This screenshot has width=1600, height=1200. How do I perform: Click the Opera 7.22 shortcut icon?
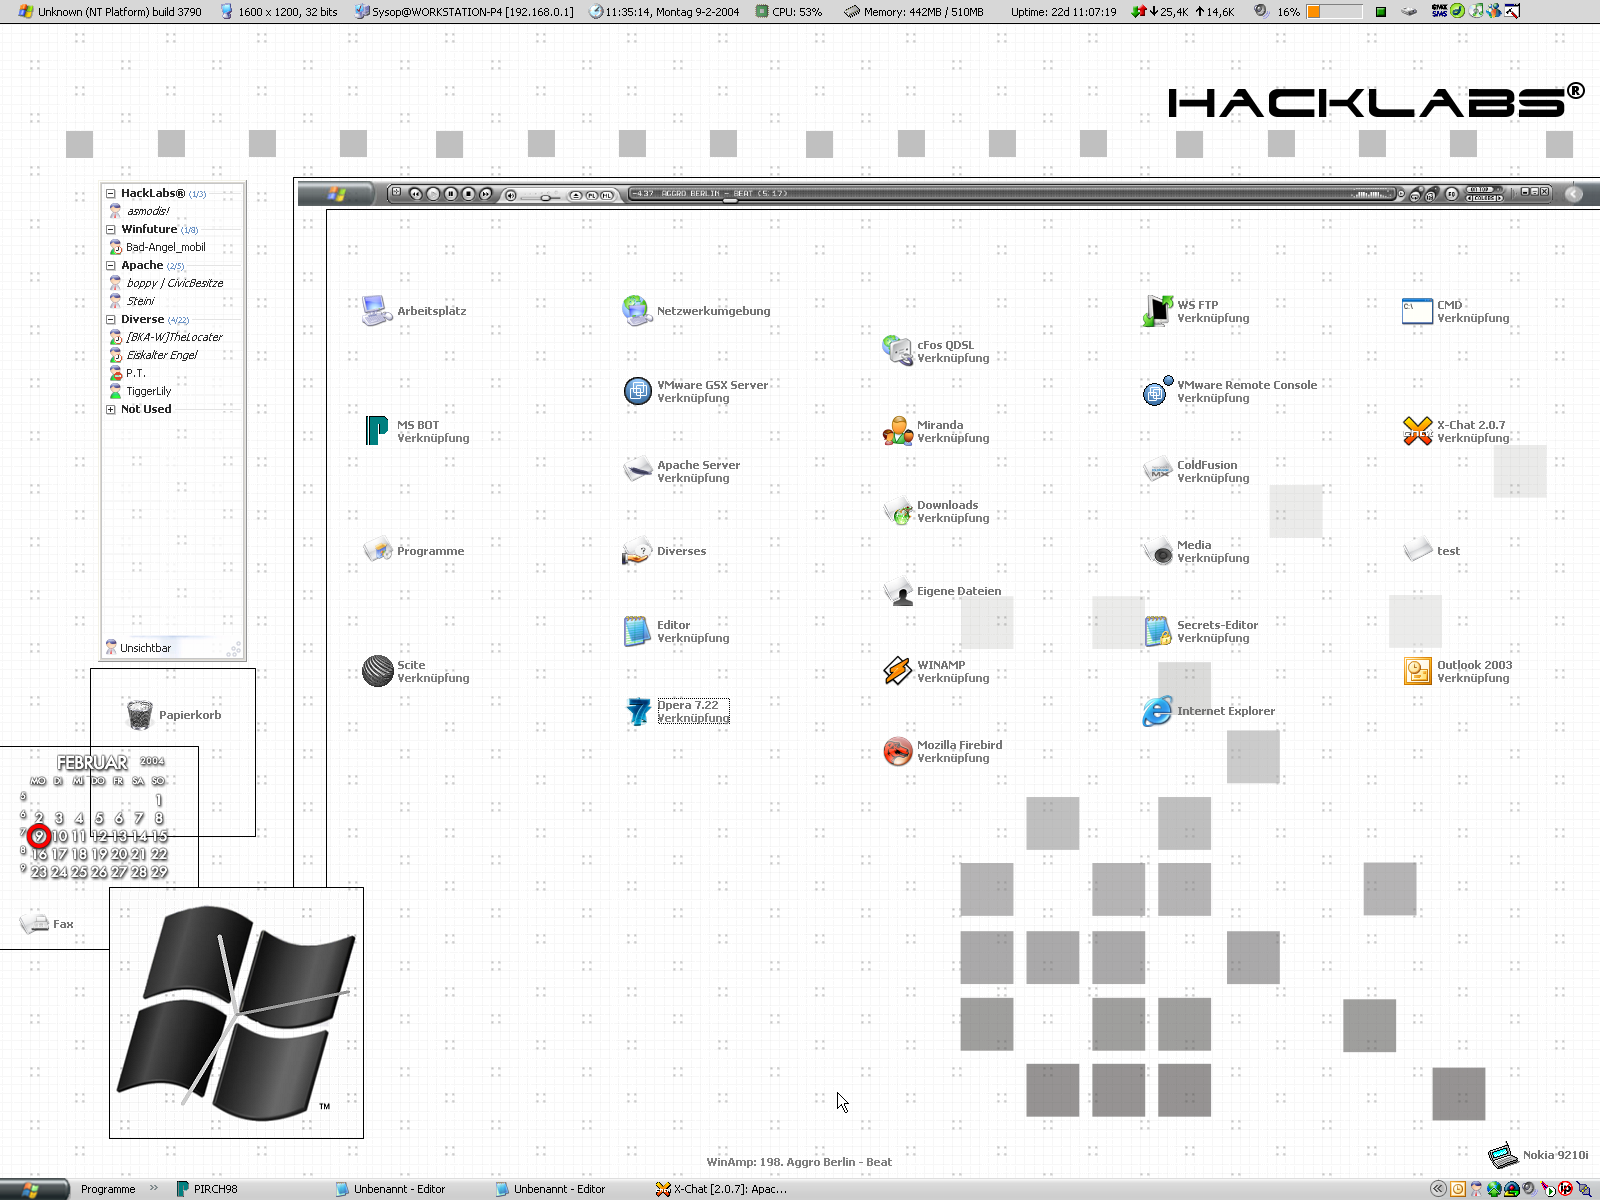pos(638,711)
